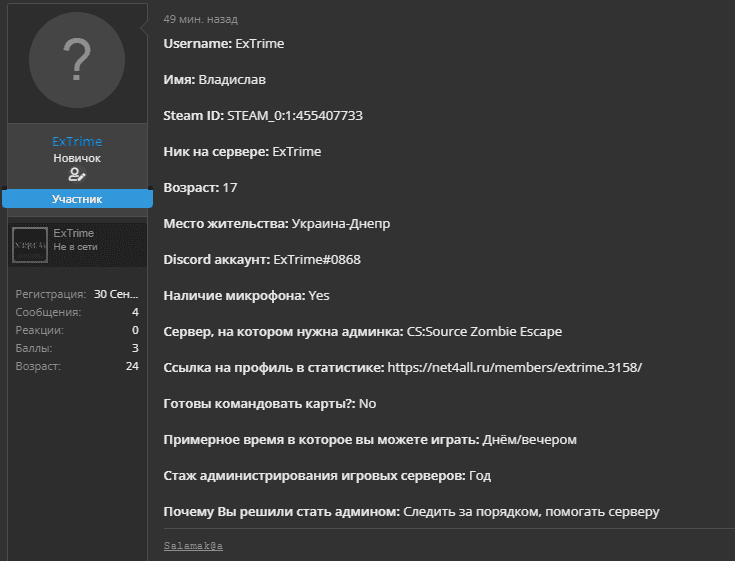
Task: Click the Discord account ExTrime#0868 text
Action: click(x=317, y=259)
